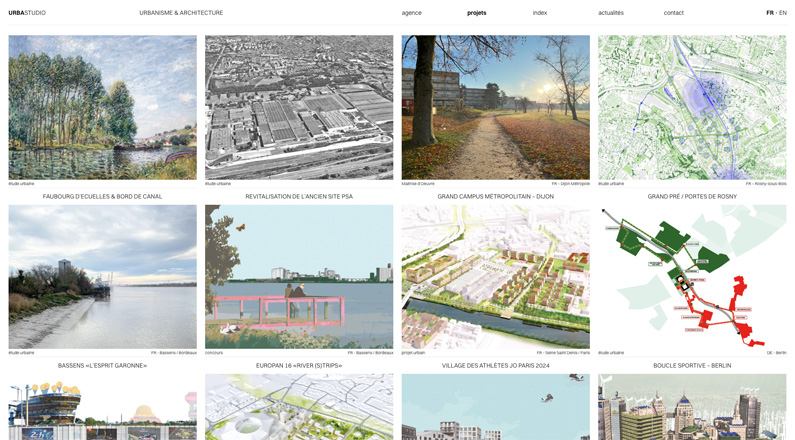Viewport: 795px width, 440px height.
Task: Click title EUROPAN 16 «RIVER (S)TRIPS»
Action: pyautogui.click(x=299, y=365)
